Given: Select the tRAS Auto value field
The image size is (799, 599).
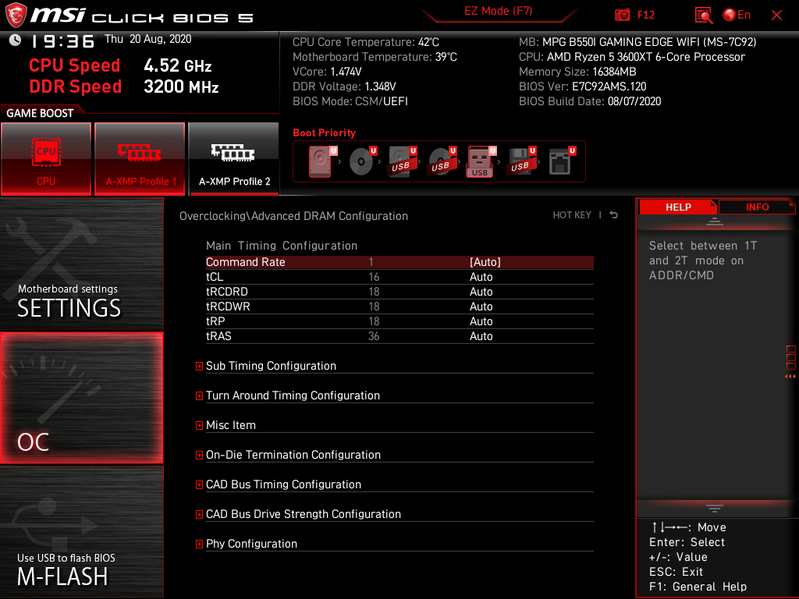Looking at the screenshot, I should click(x=481, y=336).
